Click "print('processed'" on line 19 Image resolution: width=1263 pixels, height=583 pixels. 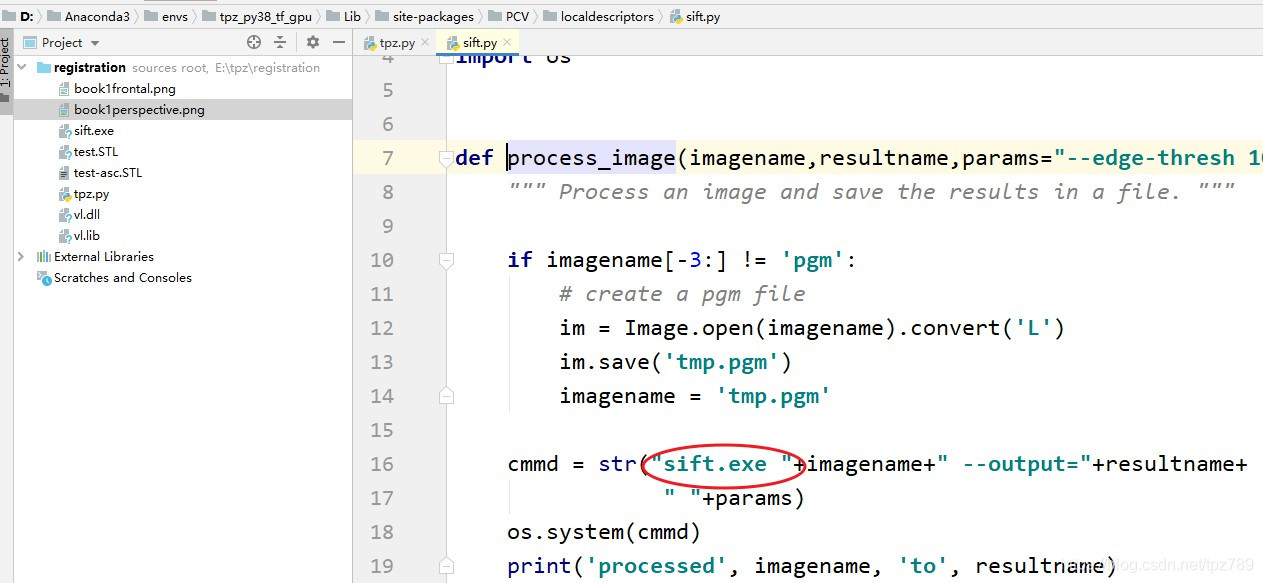[x=618, y=566]
